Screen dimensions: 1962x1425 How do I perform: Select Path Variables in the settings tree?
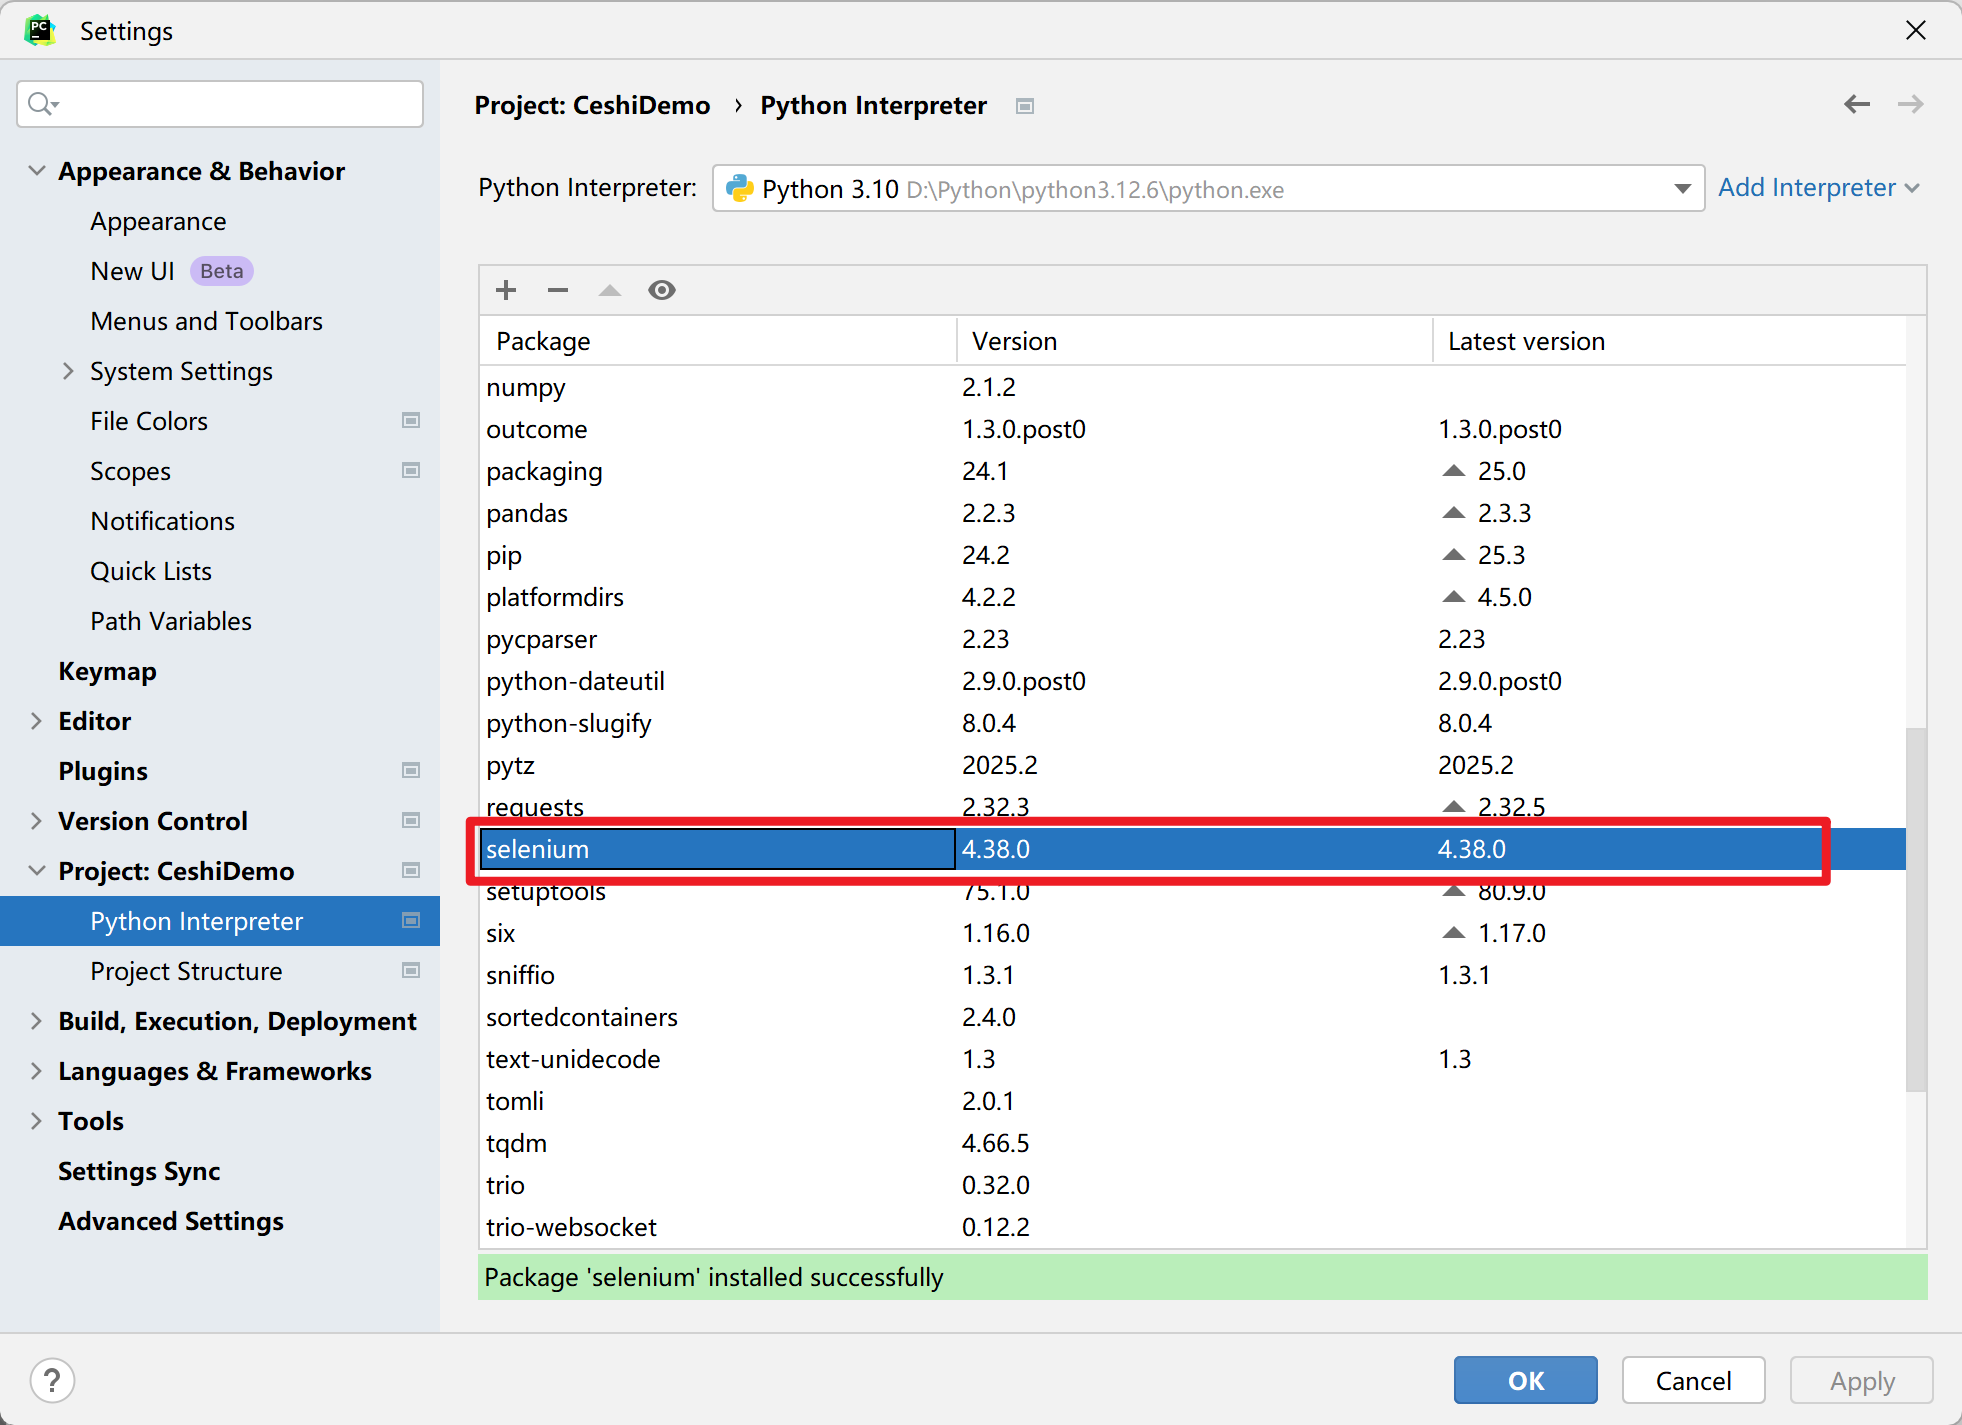point(171,621)
